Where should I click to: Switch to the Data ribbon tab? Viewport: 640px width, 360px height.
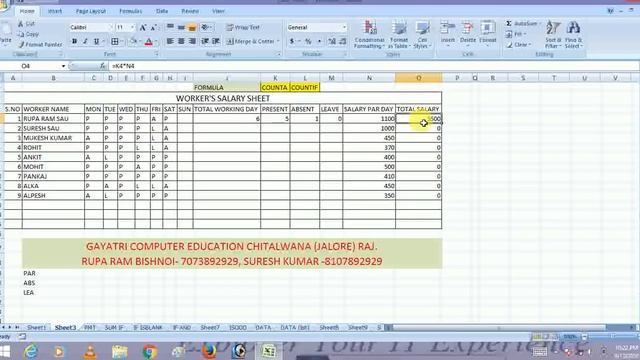click(x=162, y=11)
